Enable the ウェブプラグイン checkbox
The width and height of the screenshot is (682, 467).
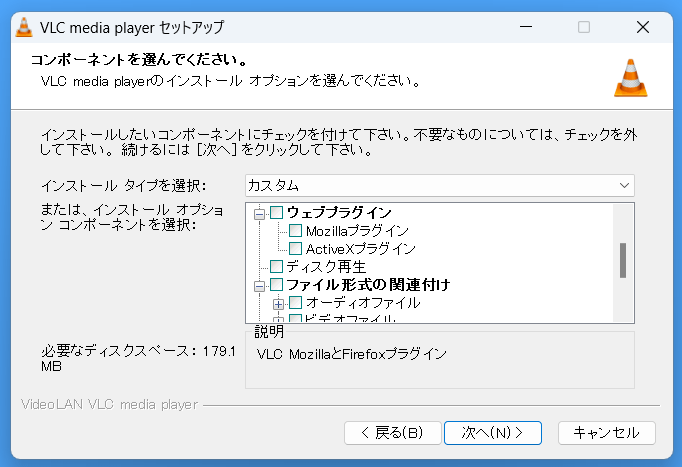pyautogui.click(x=277, y=212)
